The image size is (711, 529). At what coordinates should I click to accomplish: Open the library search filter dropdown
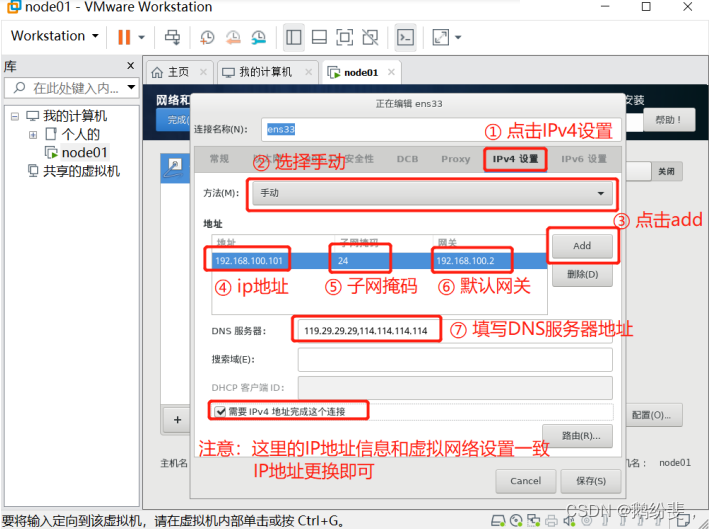131,87
